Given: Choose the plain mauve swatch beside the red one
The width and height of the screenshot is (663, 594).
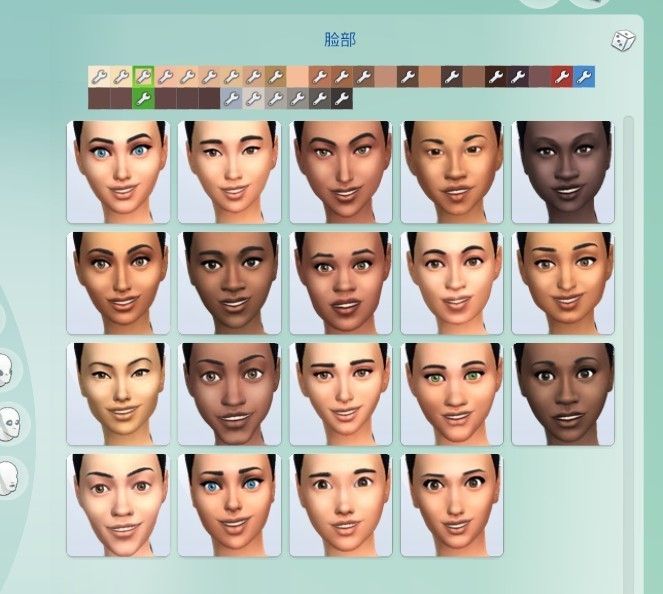Looking at the screenshot, I should [x=540, y=77].
